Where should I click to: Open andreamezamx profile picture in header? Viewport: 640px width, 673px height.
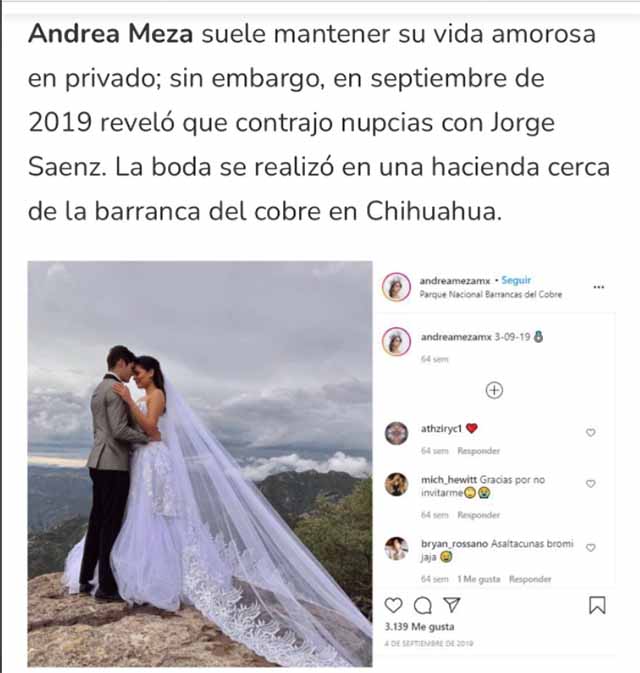point(396,286)
